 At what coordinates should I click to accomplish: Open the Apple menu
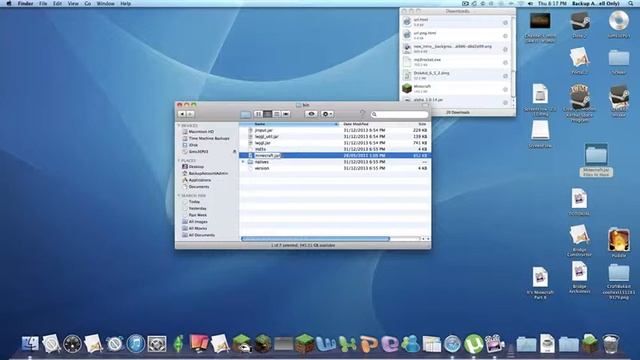(9, 3)
